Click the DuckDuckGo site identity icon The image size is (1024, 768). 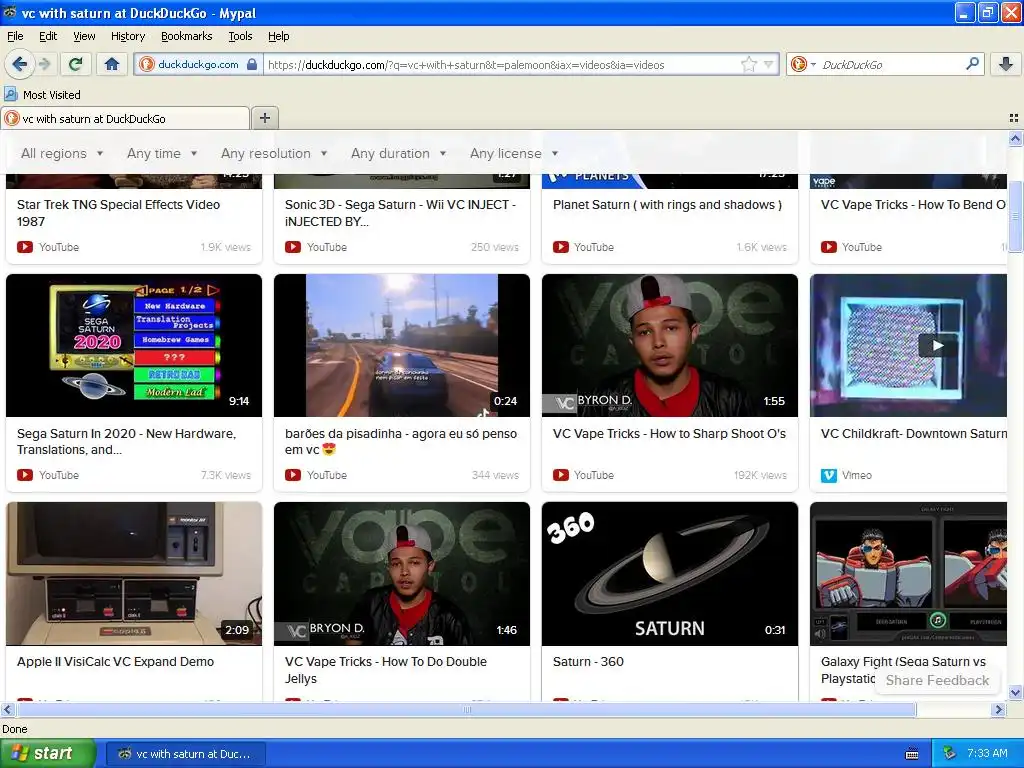(x=147, y=64)
